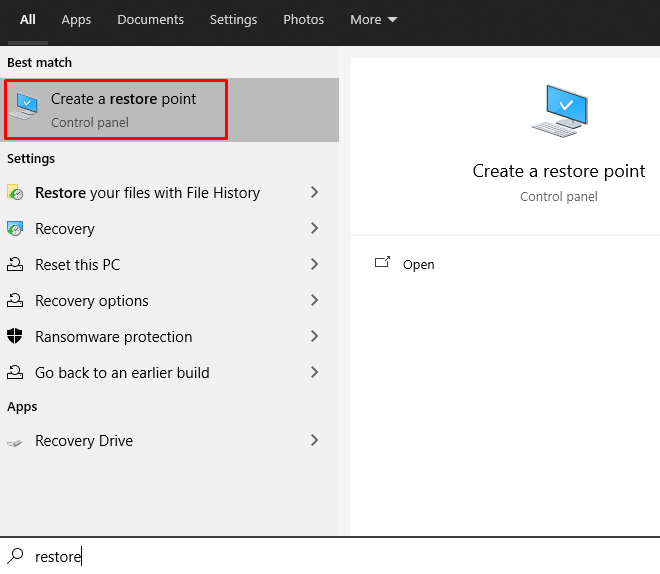Click Open in the preview pane

click(418, 265)
